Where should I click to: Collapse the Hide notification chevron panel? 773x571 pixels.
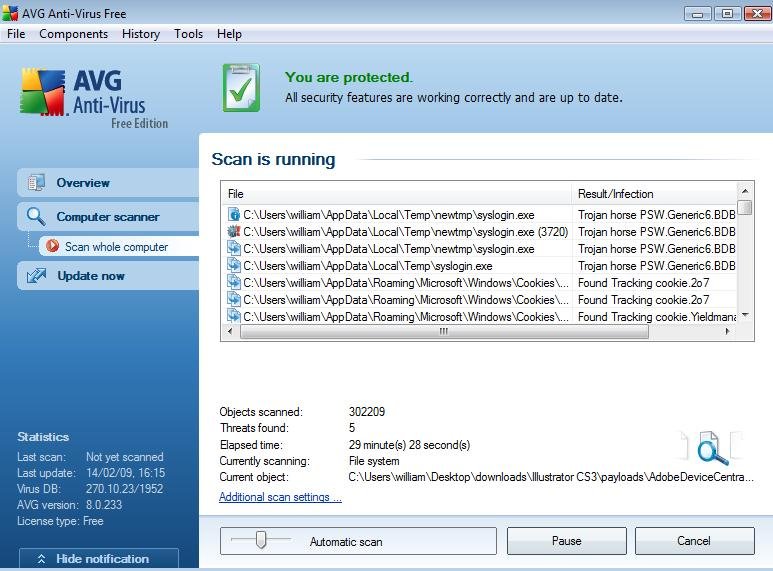[x=98, y=559]
